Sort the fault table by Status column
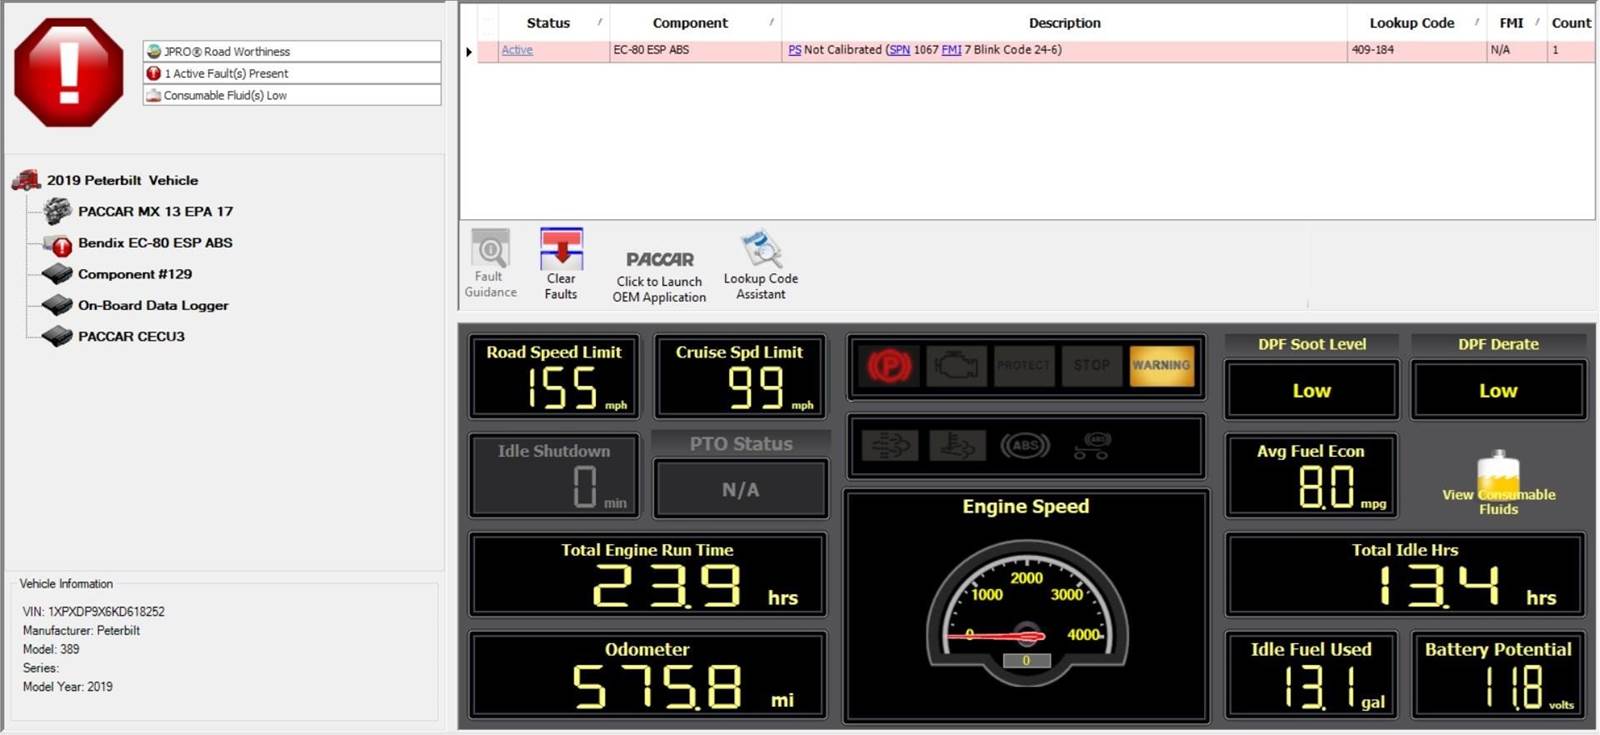 pos(548,23)
